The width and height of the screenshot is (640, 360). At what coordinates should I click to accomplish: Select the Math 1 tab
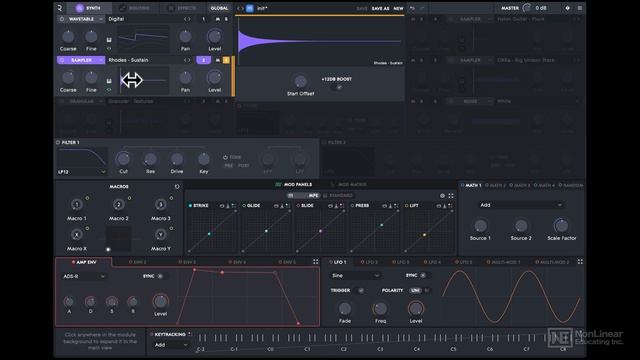tap(471, 185)
